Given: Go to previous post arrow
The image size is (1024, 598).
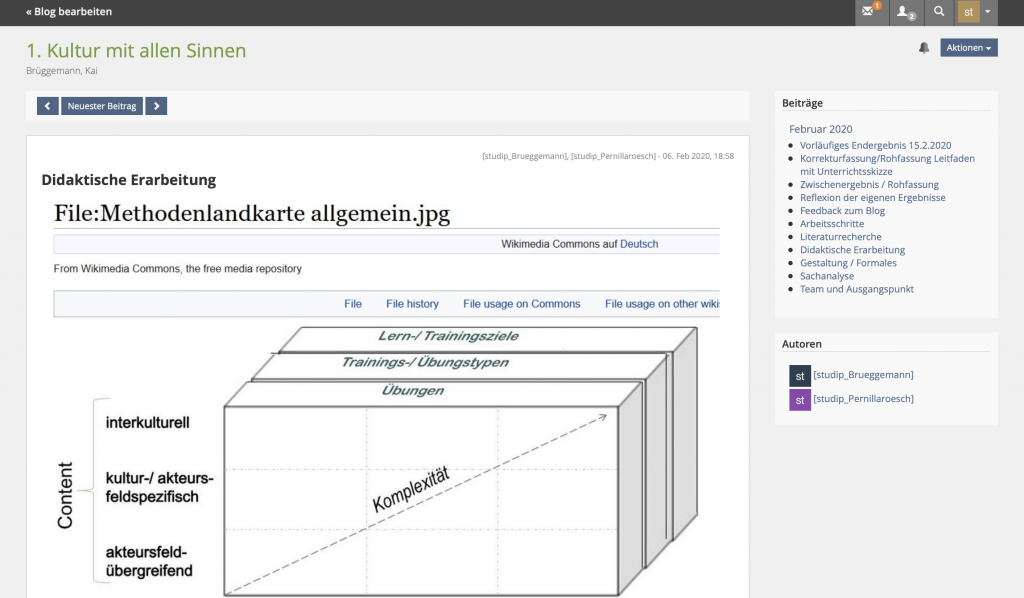Looking at the screenshot, I should [48, 106].
